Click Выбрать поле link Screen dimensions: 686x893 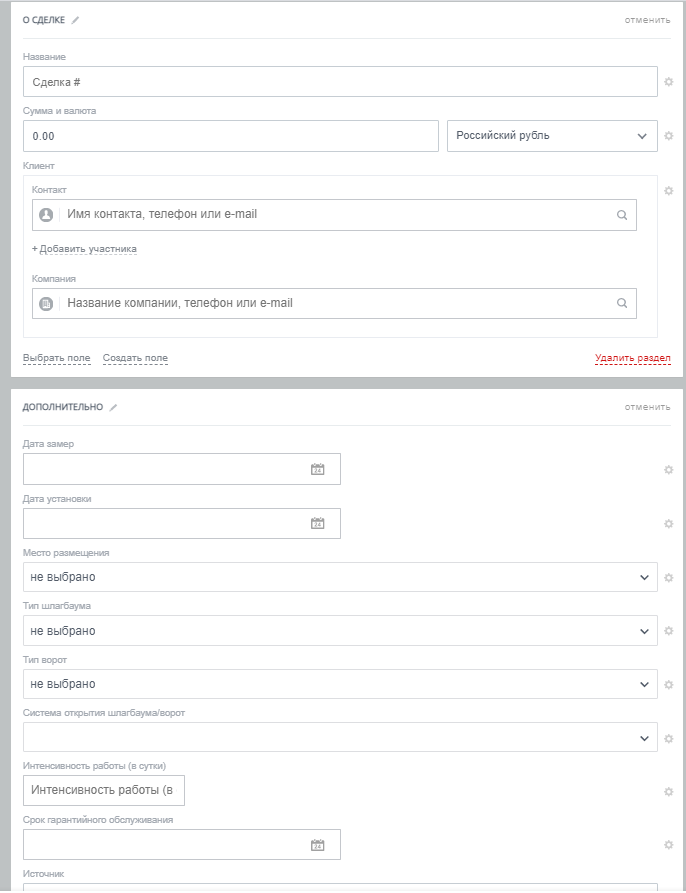[x=57, y=358]
